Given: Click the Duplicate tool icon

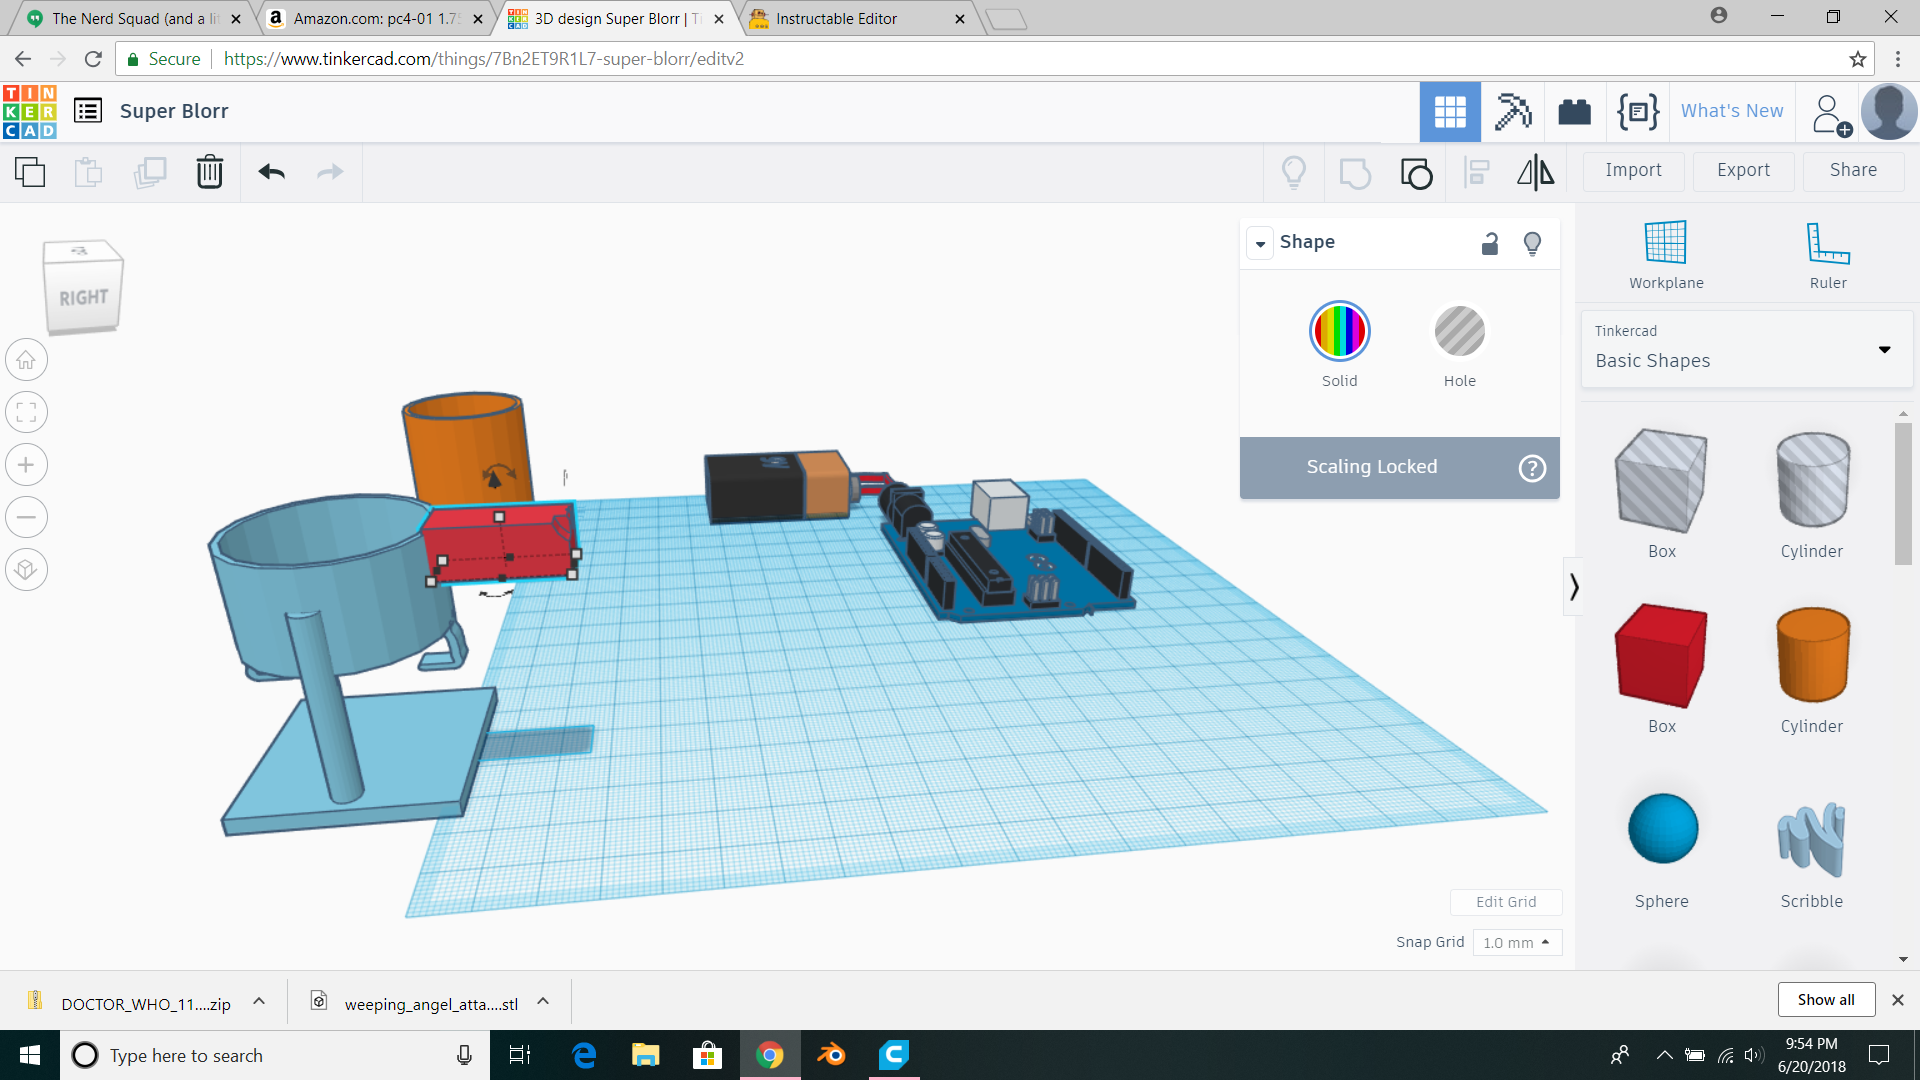Looking at the screenshot, I should 150,172.
